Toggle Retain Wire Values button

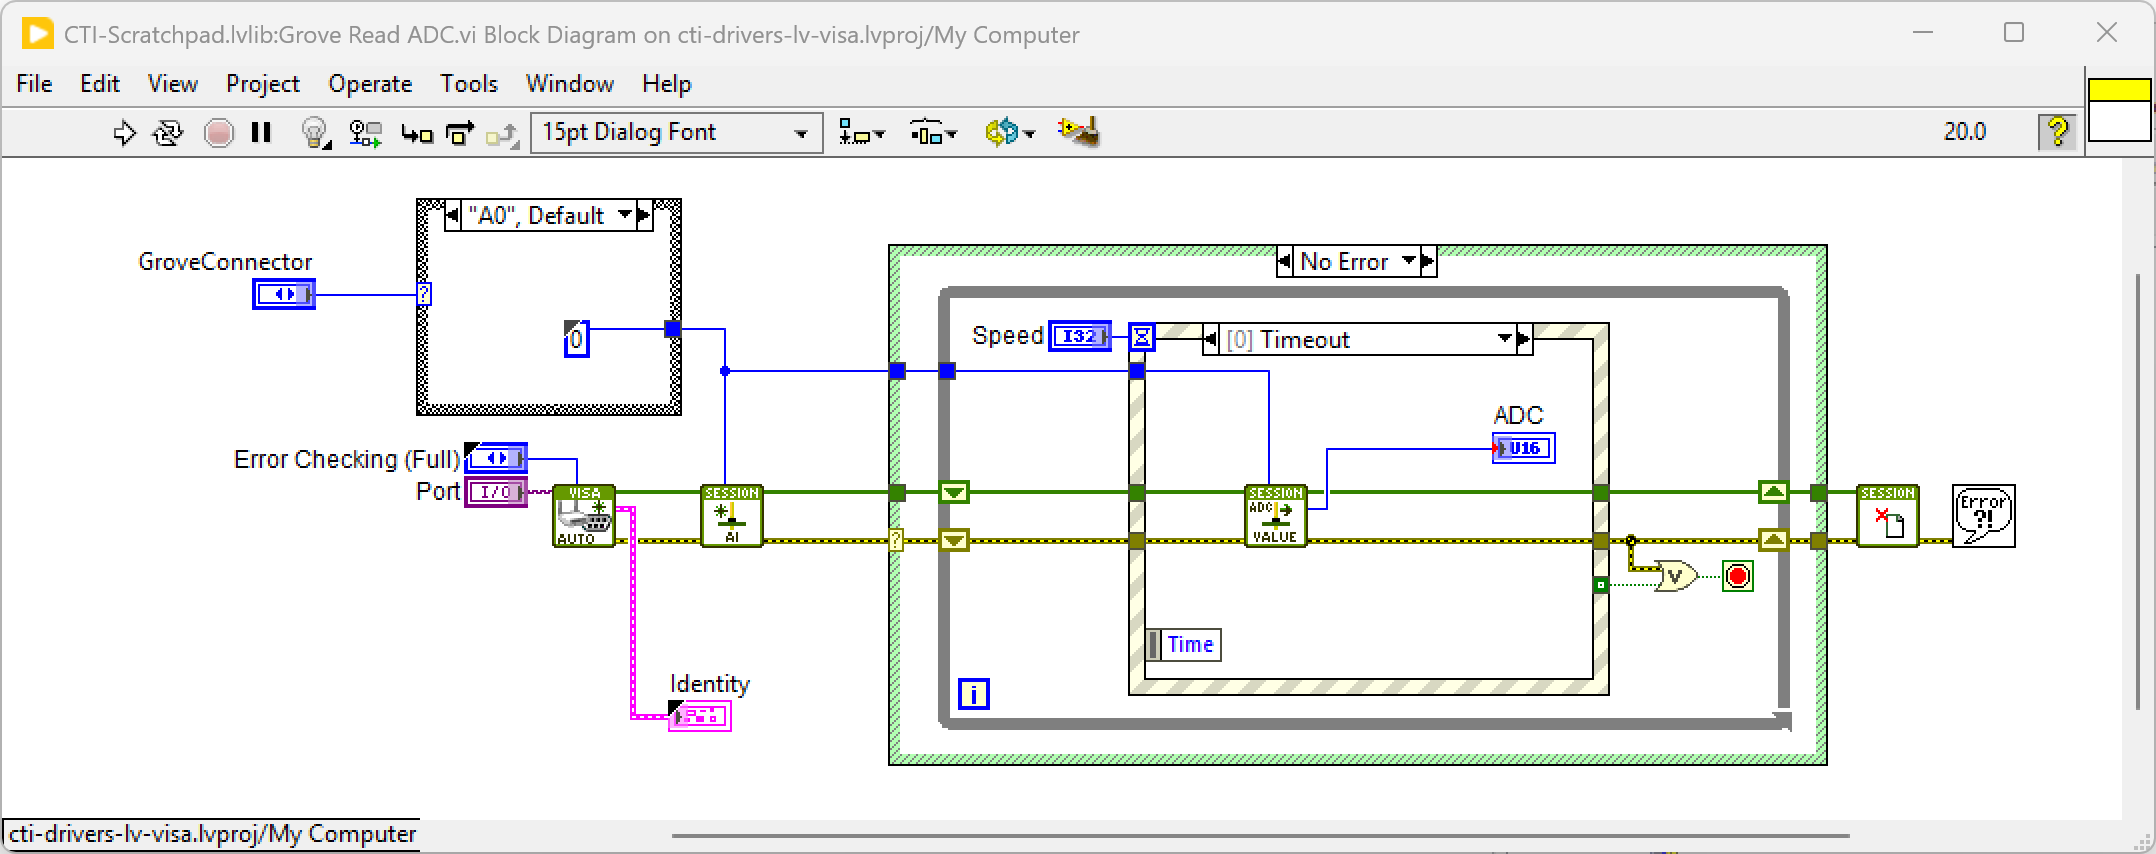click(x=365, y=133)
